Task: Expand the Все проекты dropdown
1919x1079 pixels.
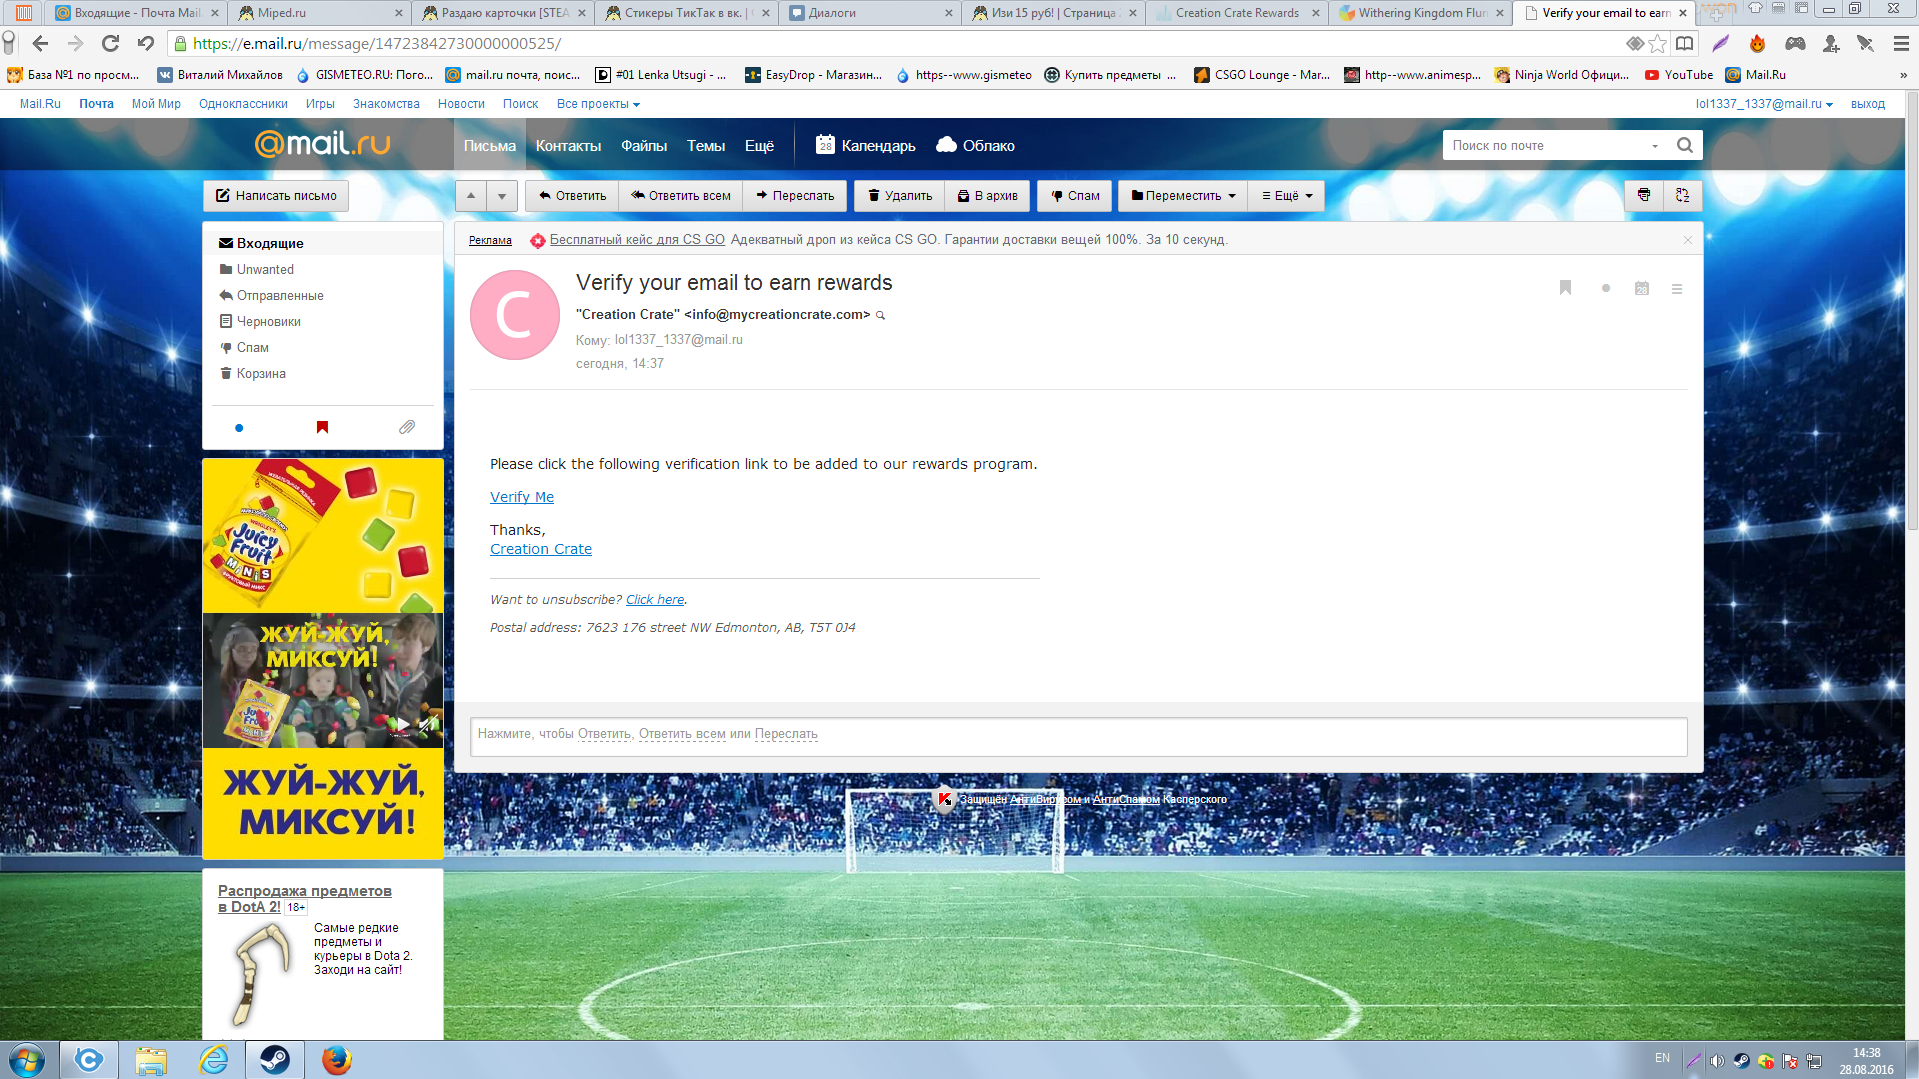Action: pyautogui.click(x=598, y=104)
